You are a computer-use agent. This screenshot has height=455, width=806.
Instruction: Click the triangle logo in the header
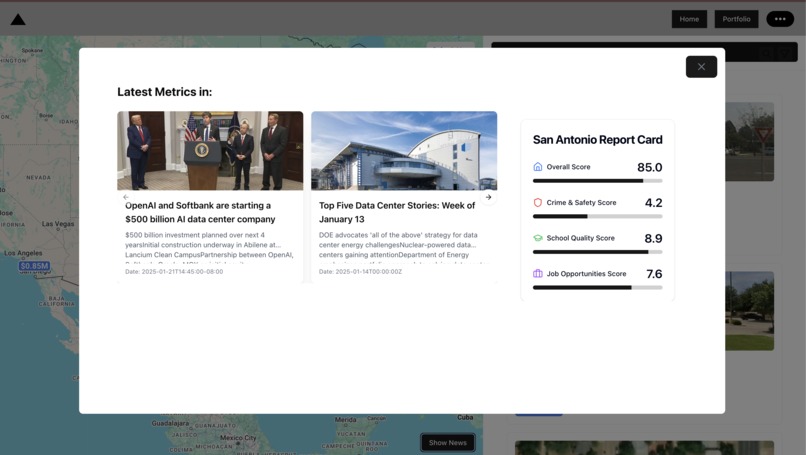(x=18, y=20)
